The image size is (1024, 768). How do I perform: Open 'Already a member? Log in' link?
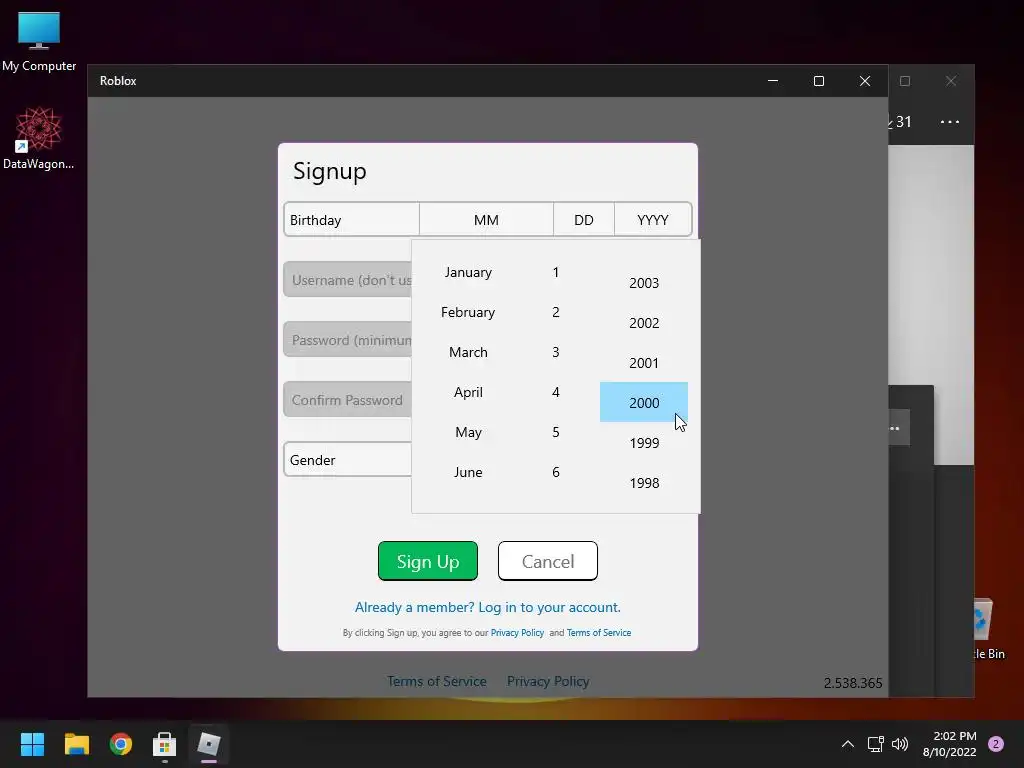(x=487, y=607)
